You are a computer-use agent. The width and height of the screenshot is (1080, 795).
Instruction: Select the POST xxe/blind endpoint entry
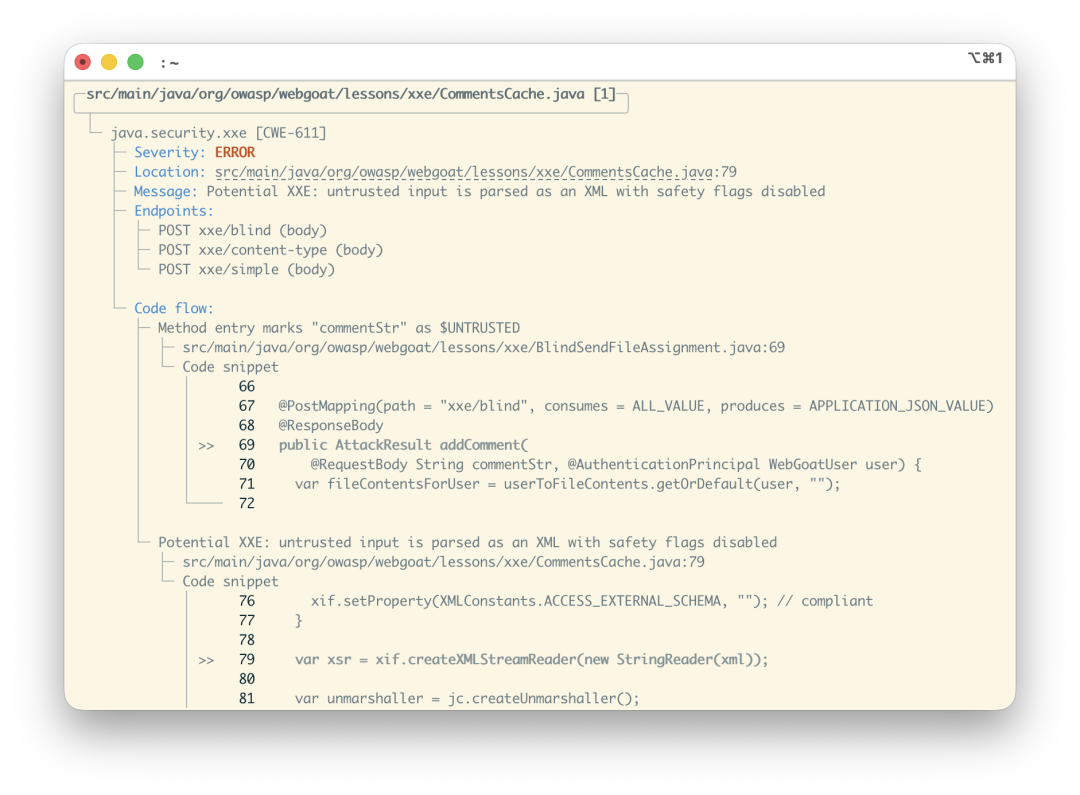pos(242,231)
